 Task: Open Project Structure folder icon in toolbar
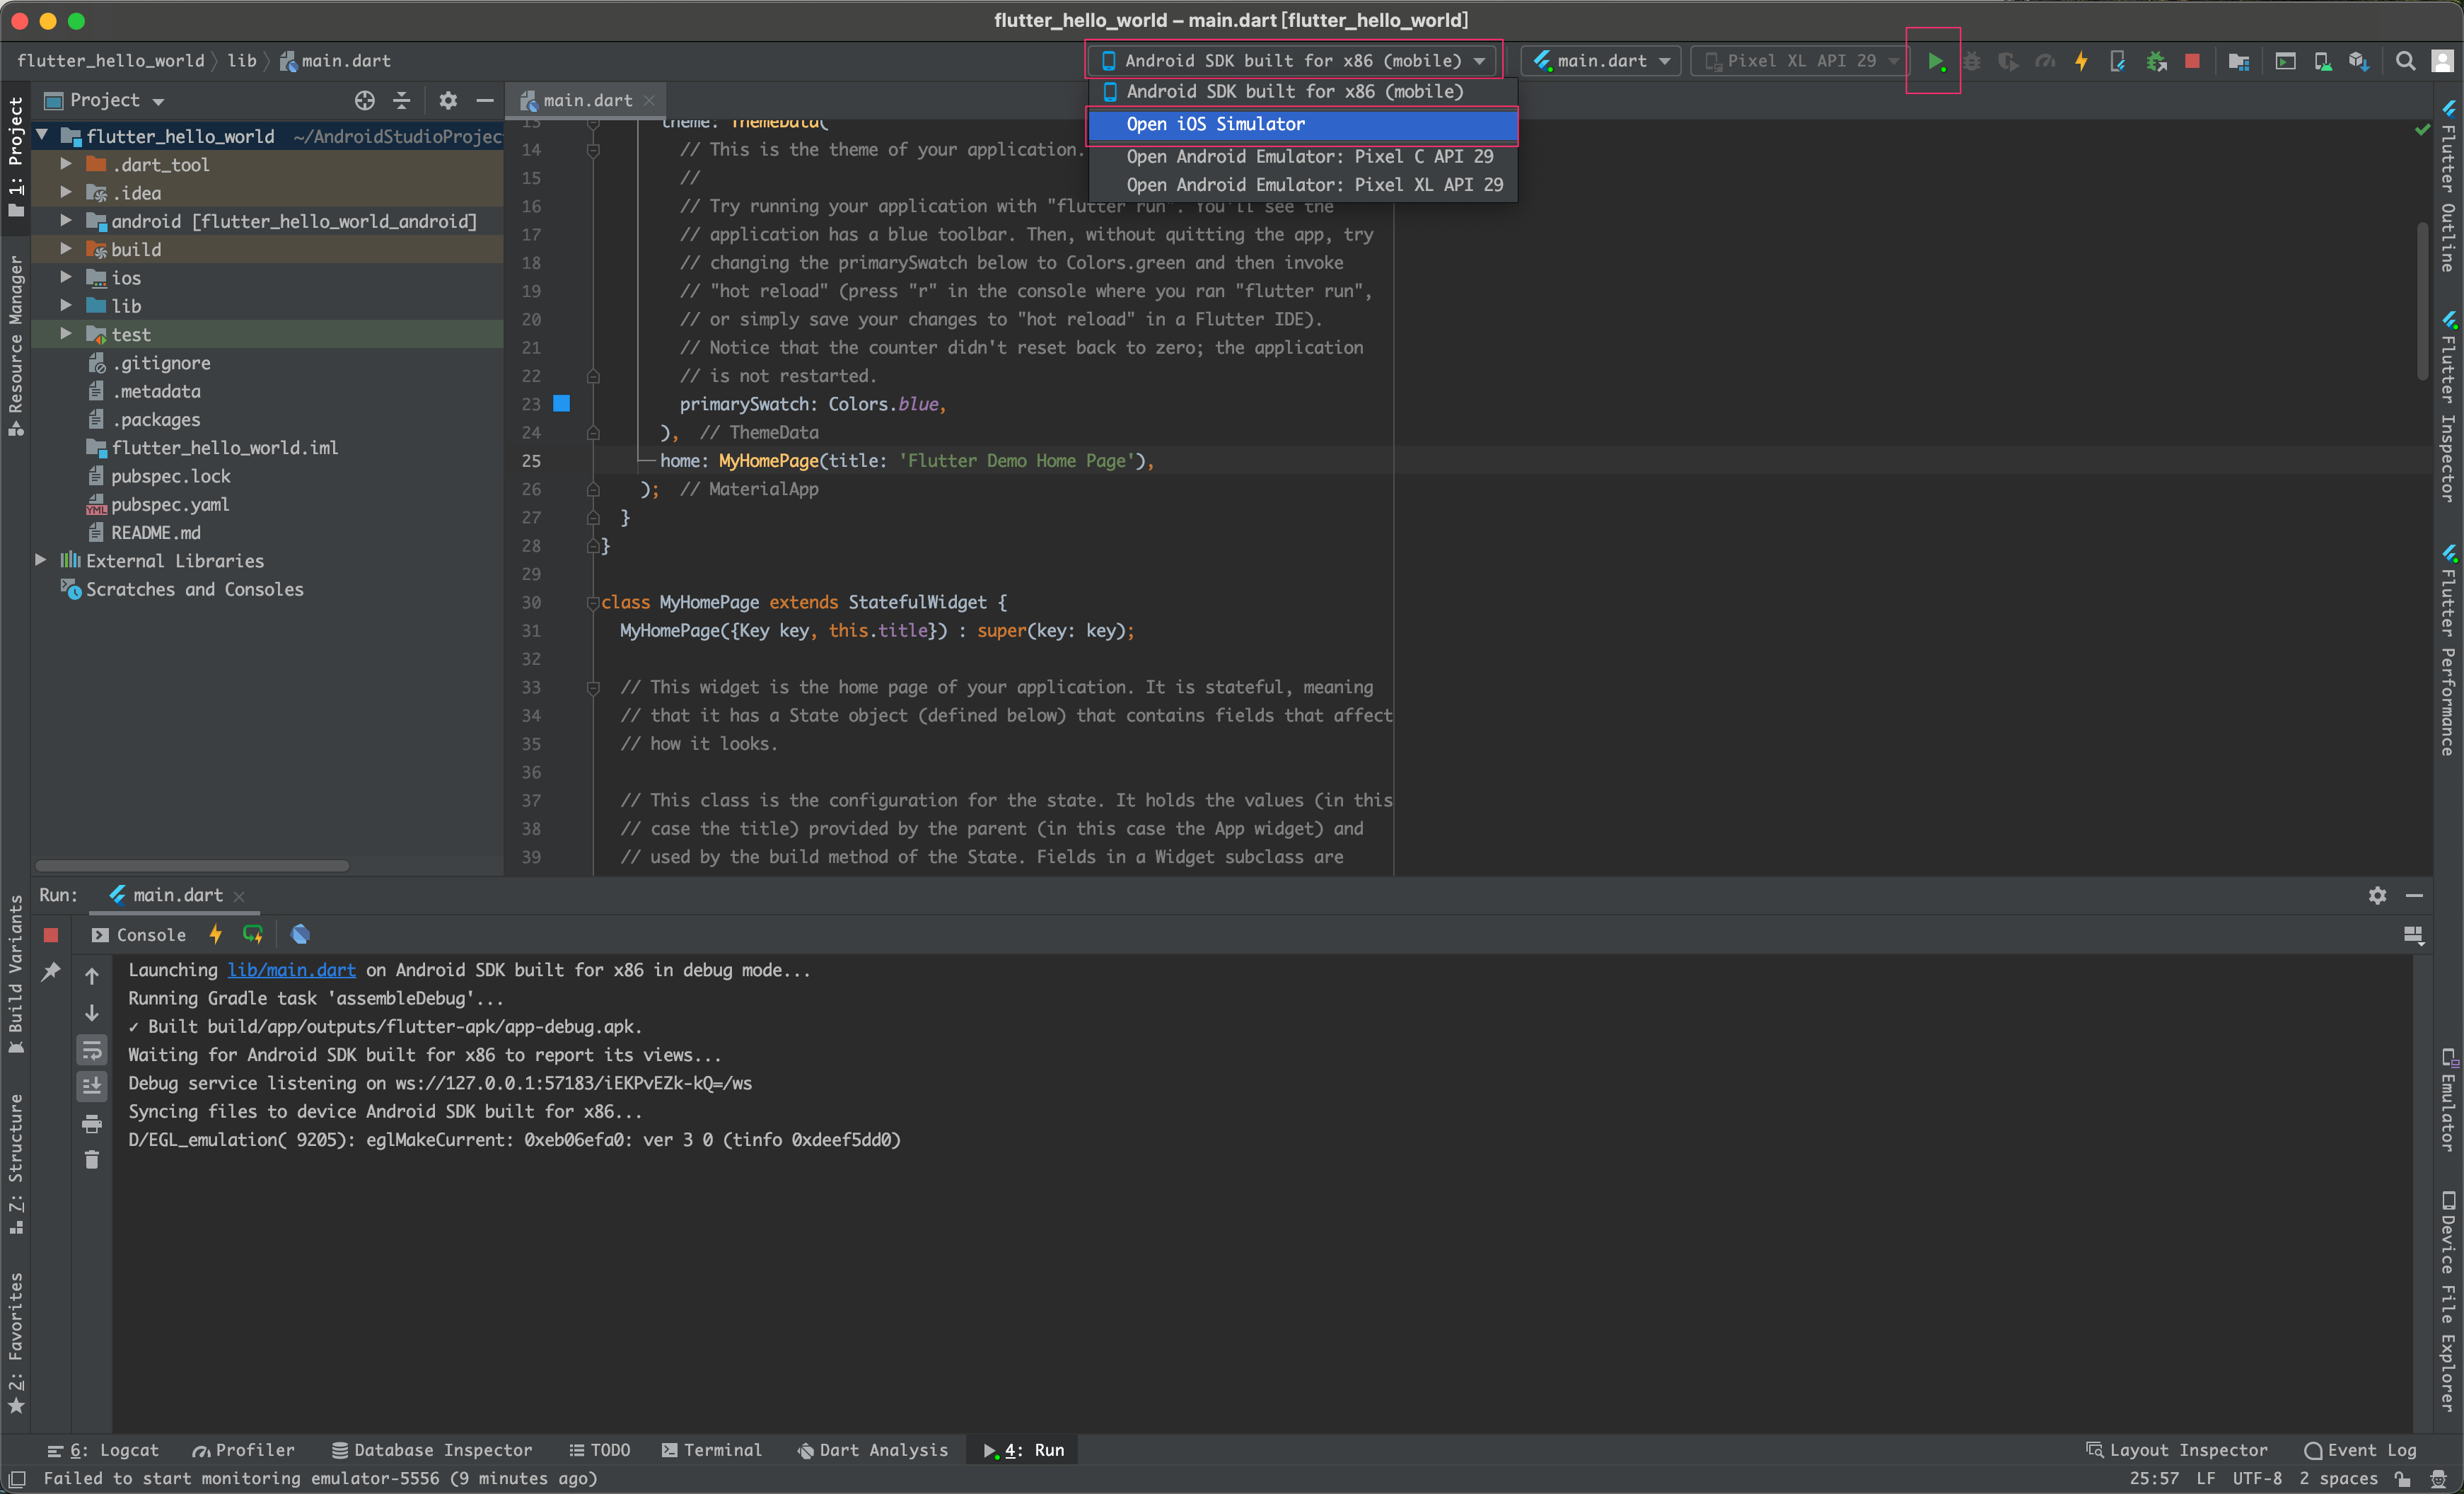(2239, 61)
